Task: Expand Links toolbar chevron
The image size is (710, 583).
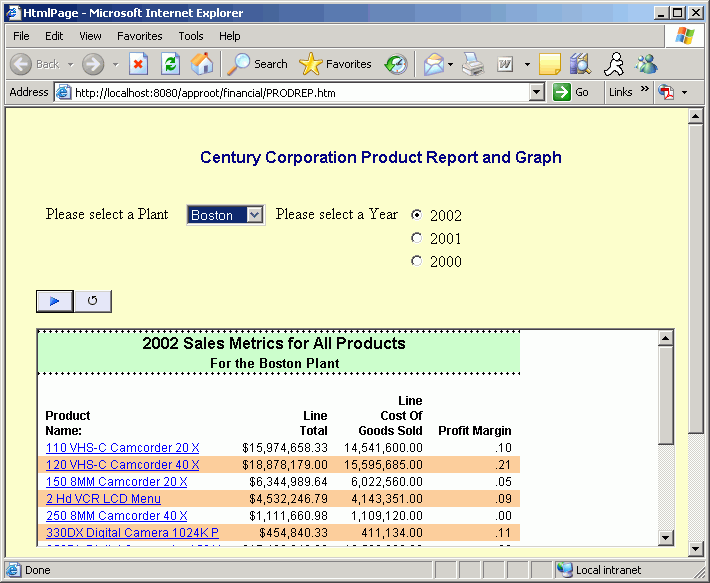Action: (x=645, y=88)
